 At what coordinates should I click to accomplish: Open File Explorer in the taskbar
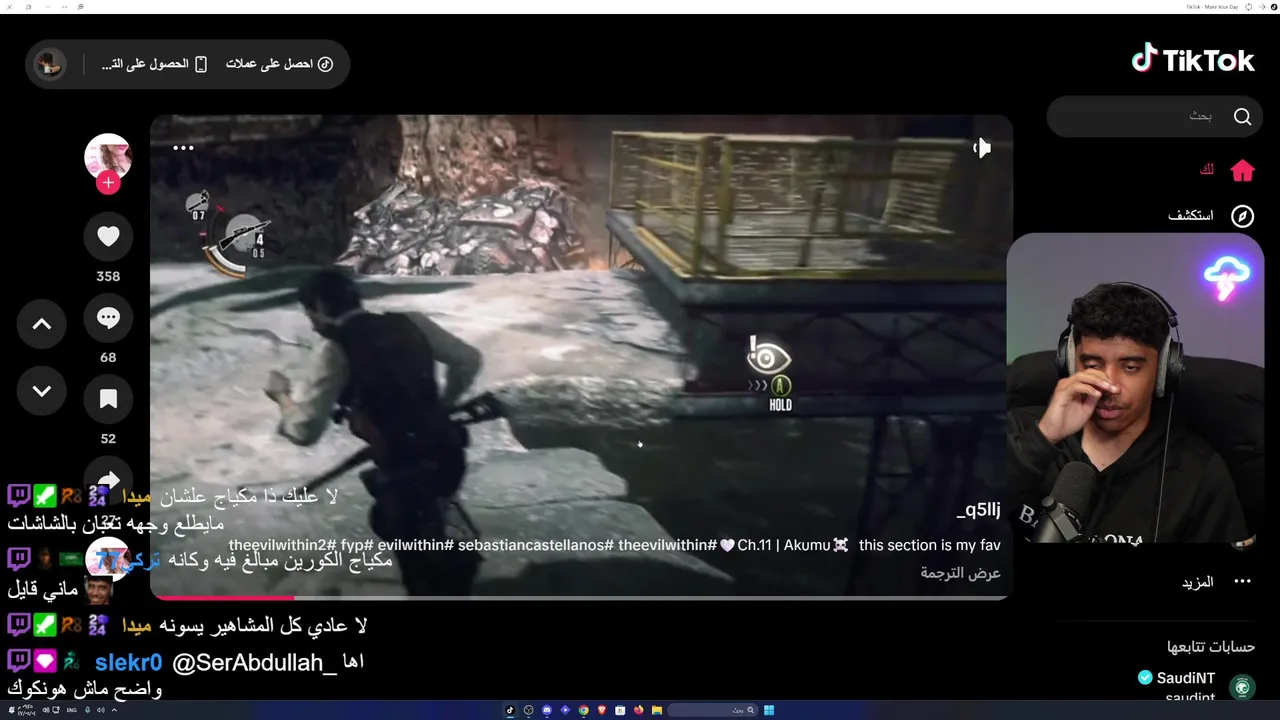tap(657, 710)
